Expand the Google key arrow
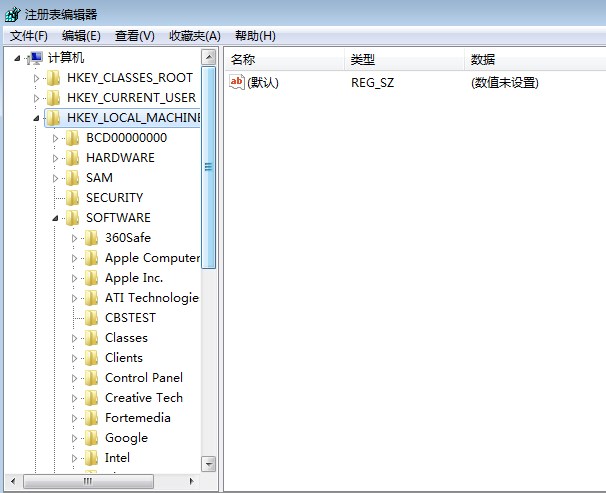This screenshot has height=493, width=606. coord(75,439)
